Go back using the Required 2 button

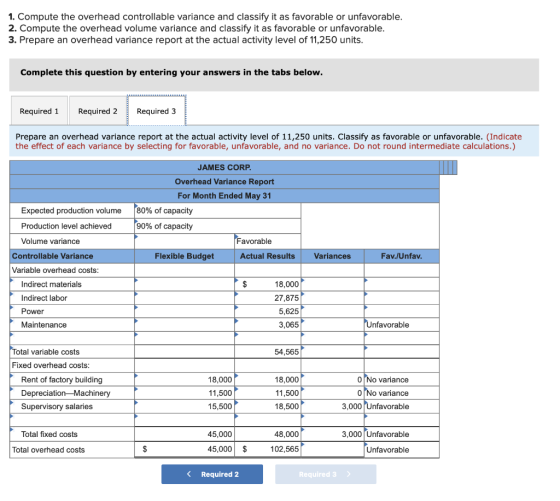[212, 474]
